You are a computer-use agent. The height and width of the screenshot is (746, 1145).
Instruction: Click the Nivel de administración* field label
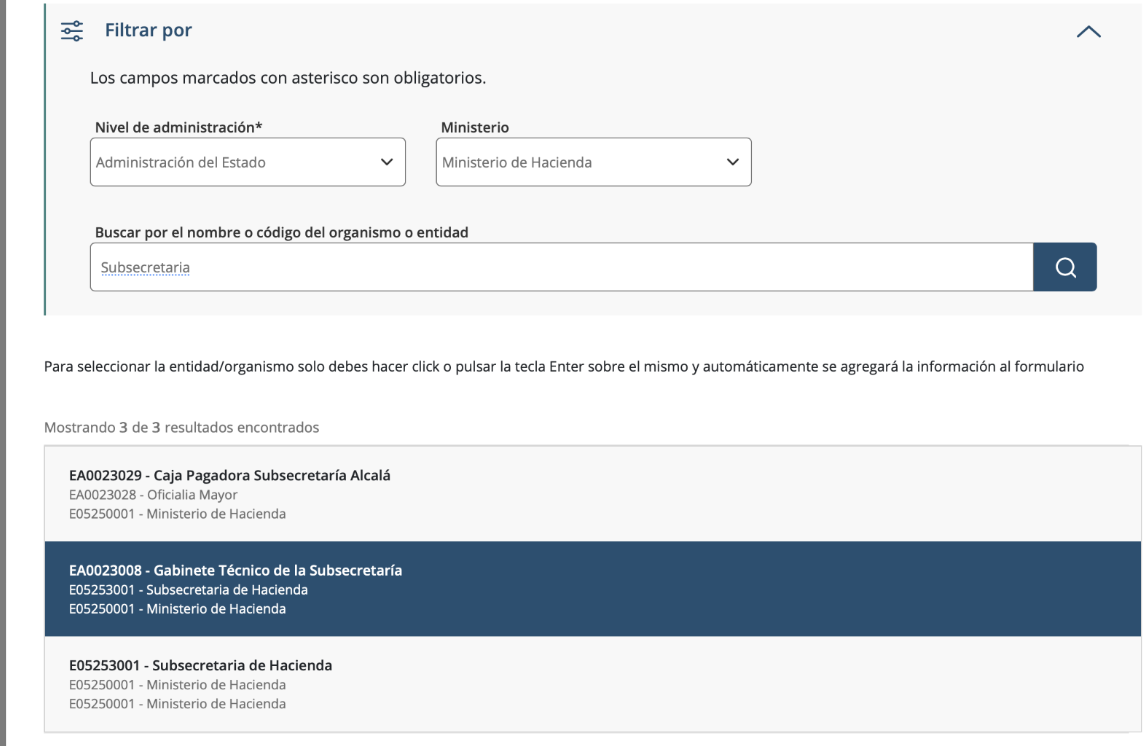coord(183,126)
